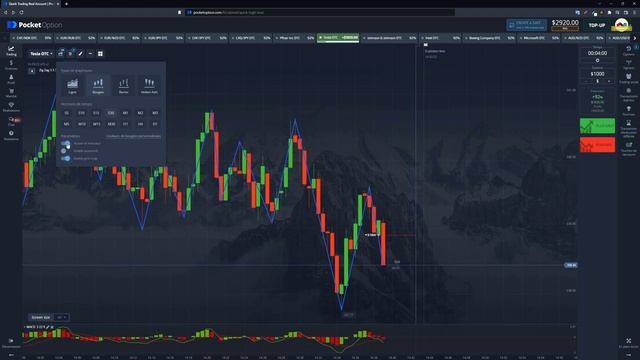640x360 pixels.
Task: Select the S30 timeframe
Action: tap(111, 113)
